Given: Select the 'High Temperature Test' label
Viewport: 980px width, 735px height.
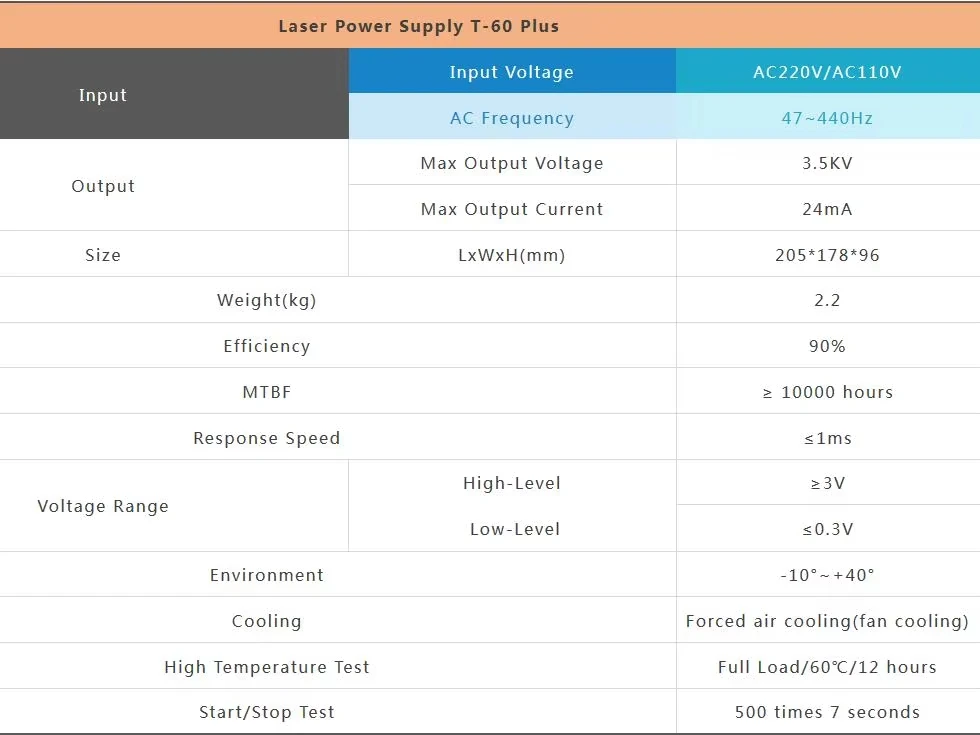Looking at the screenshot, I should pyautogui.click(x=267, y=667).
